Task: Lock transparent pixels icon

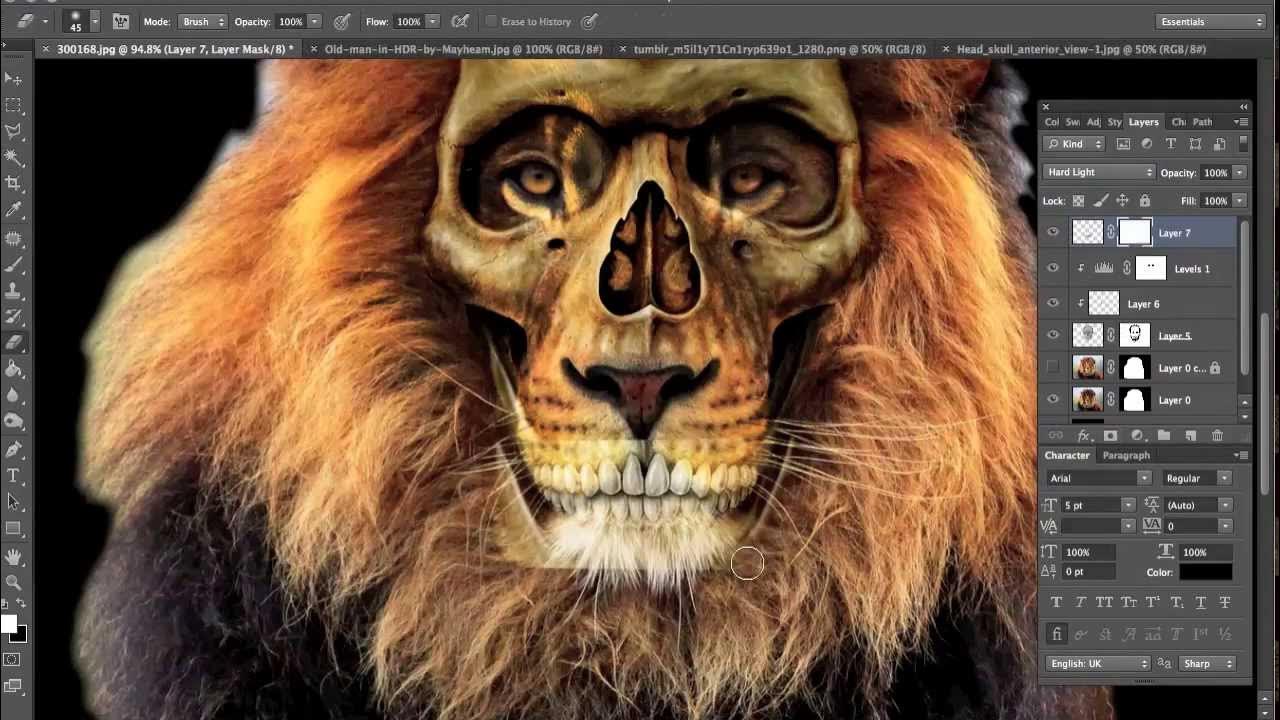Action: pyautogui.click(x=1078, y=201)
